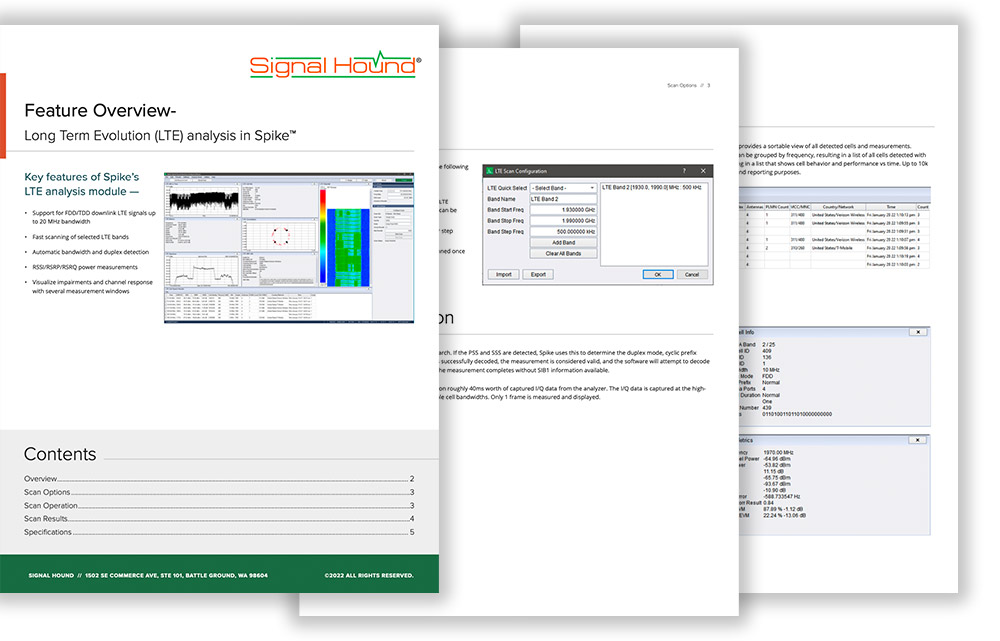Image resolution: width=1000 pixels, height=641 pixels.
Task: Confirm the dialog with OK
Action: (658, 274)
